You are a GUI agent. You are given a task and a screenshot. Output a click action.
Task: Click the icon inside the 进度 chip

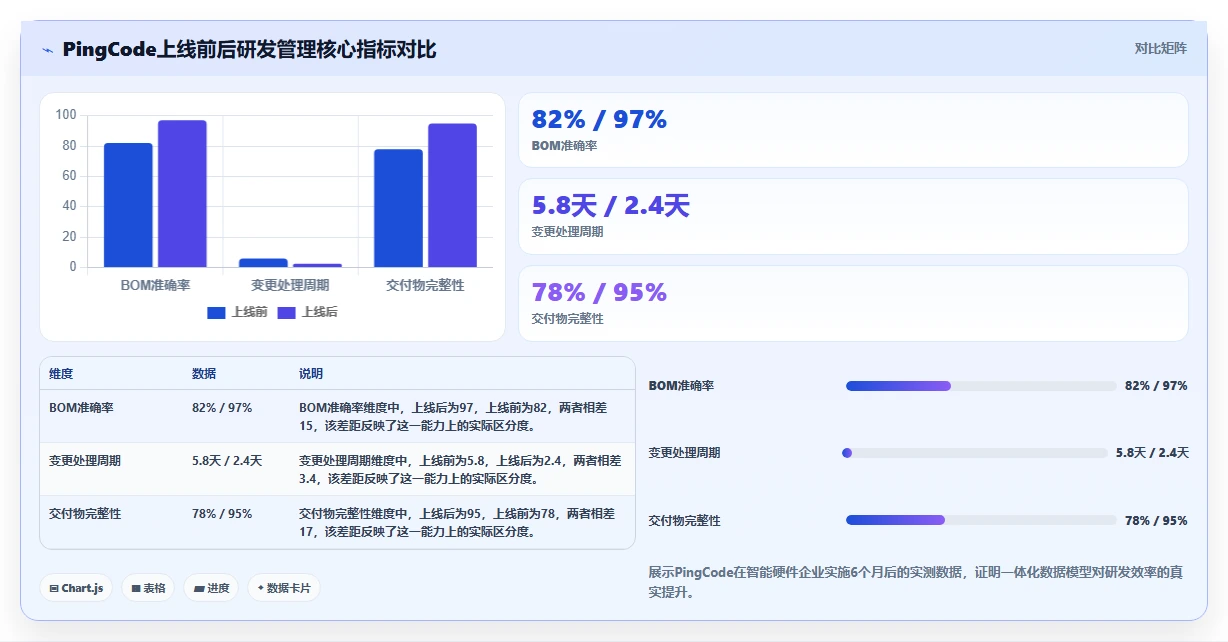(x=199, y=589)
